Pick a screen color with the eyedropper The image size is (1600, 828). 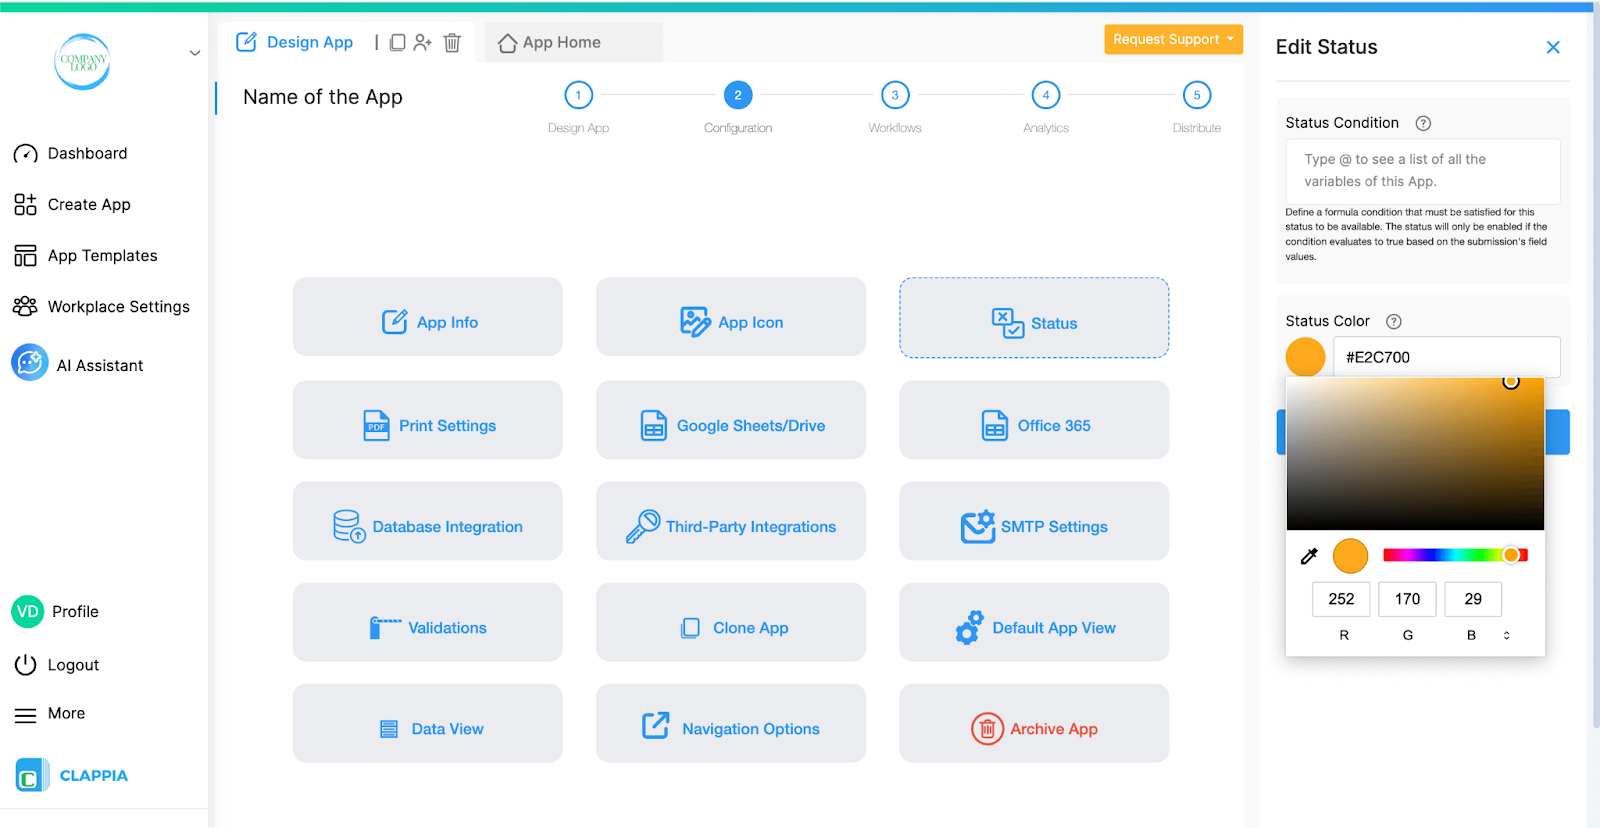tap(1309, 556)
